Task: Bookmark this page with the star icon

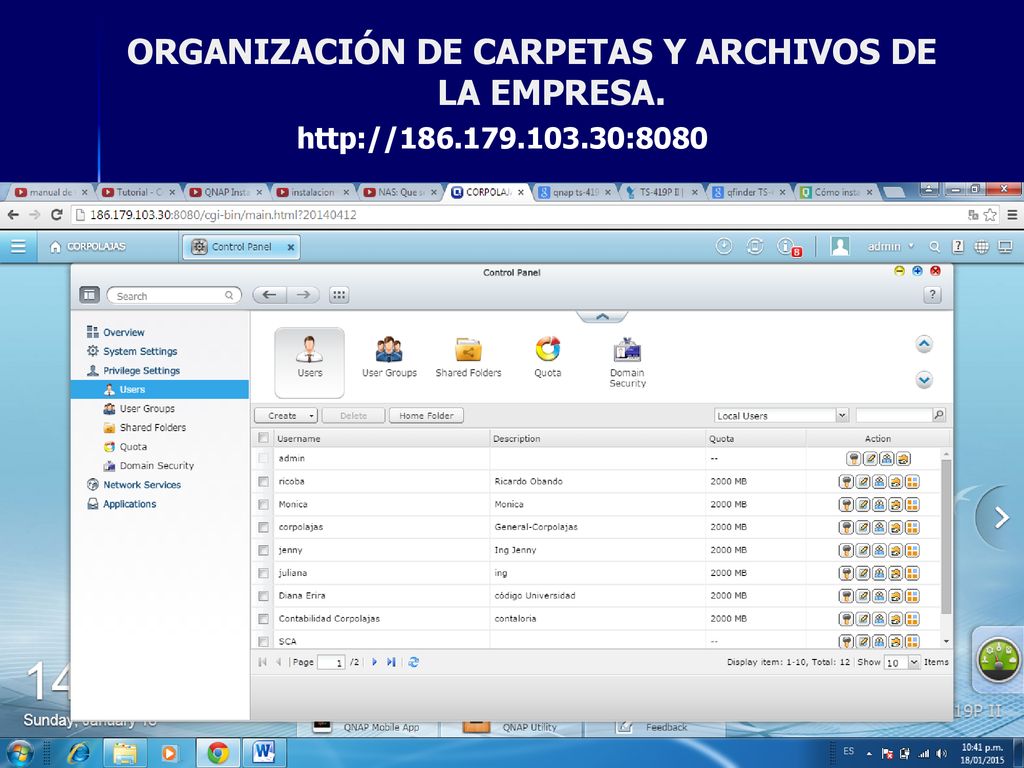Action: click(x=991, y=215)
